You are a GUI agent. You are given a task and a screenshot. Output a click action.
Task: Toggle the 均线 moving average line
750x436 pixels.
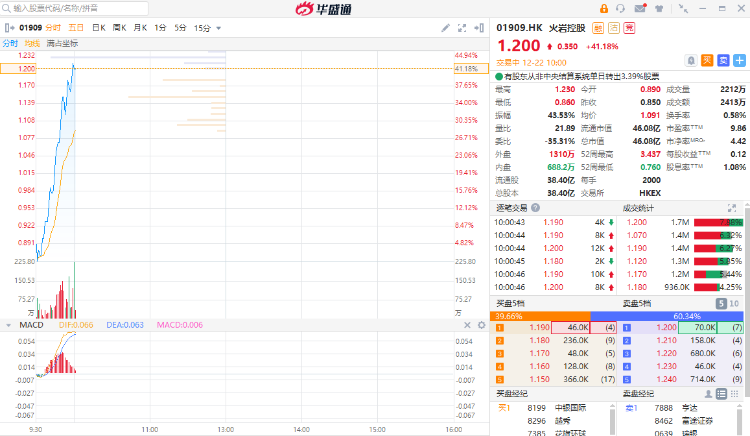point(33,43)
